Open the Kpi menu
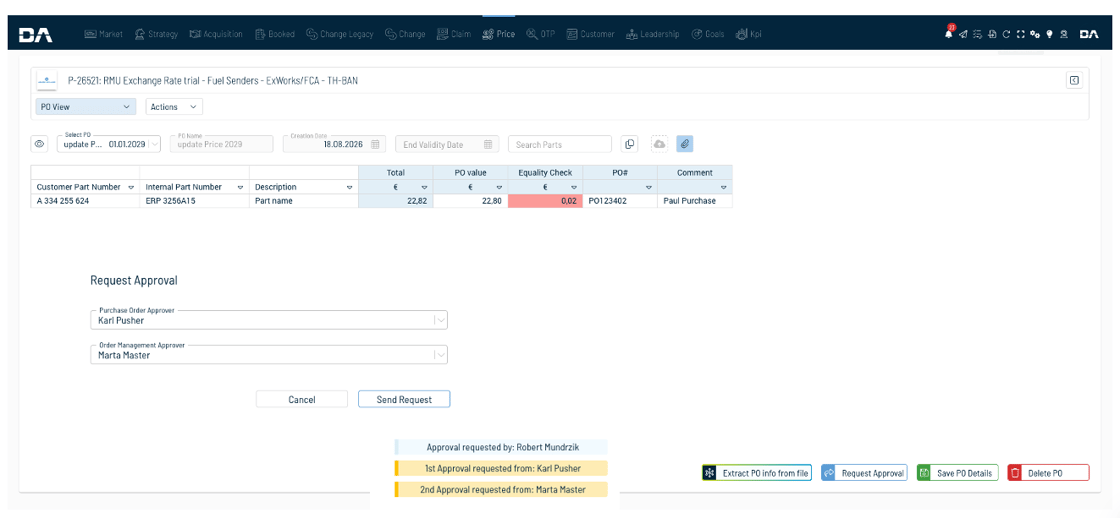1120x518 pixels. [749, 34]
